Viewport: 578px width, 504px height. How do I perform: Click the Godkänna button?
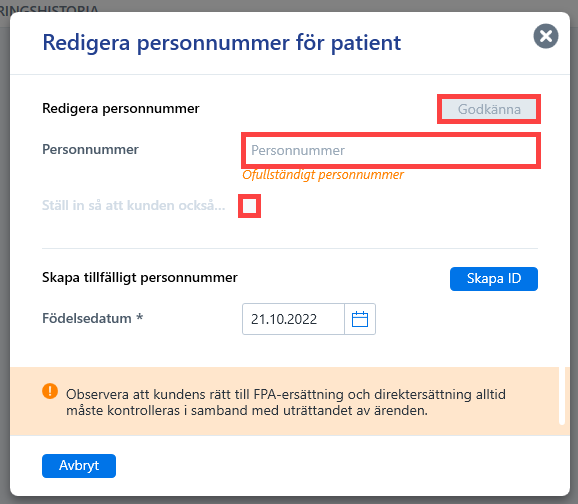pyautogui.click(x=489, y=109)
